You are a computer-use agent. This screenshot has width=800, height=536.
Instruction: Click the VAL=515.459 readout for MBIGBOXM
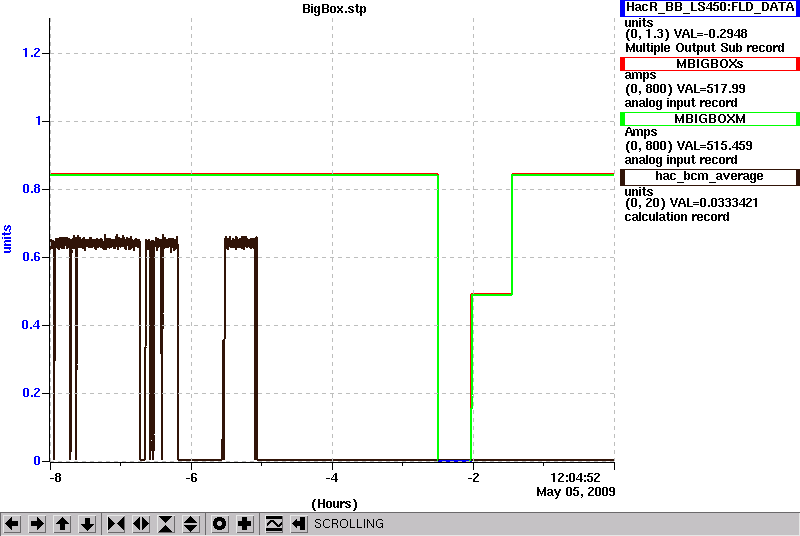coord(714,146)
